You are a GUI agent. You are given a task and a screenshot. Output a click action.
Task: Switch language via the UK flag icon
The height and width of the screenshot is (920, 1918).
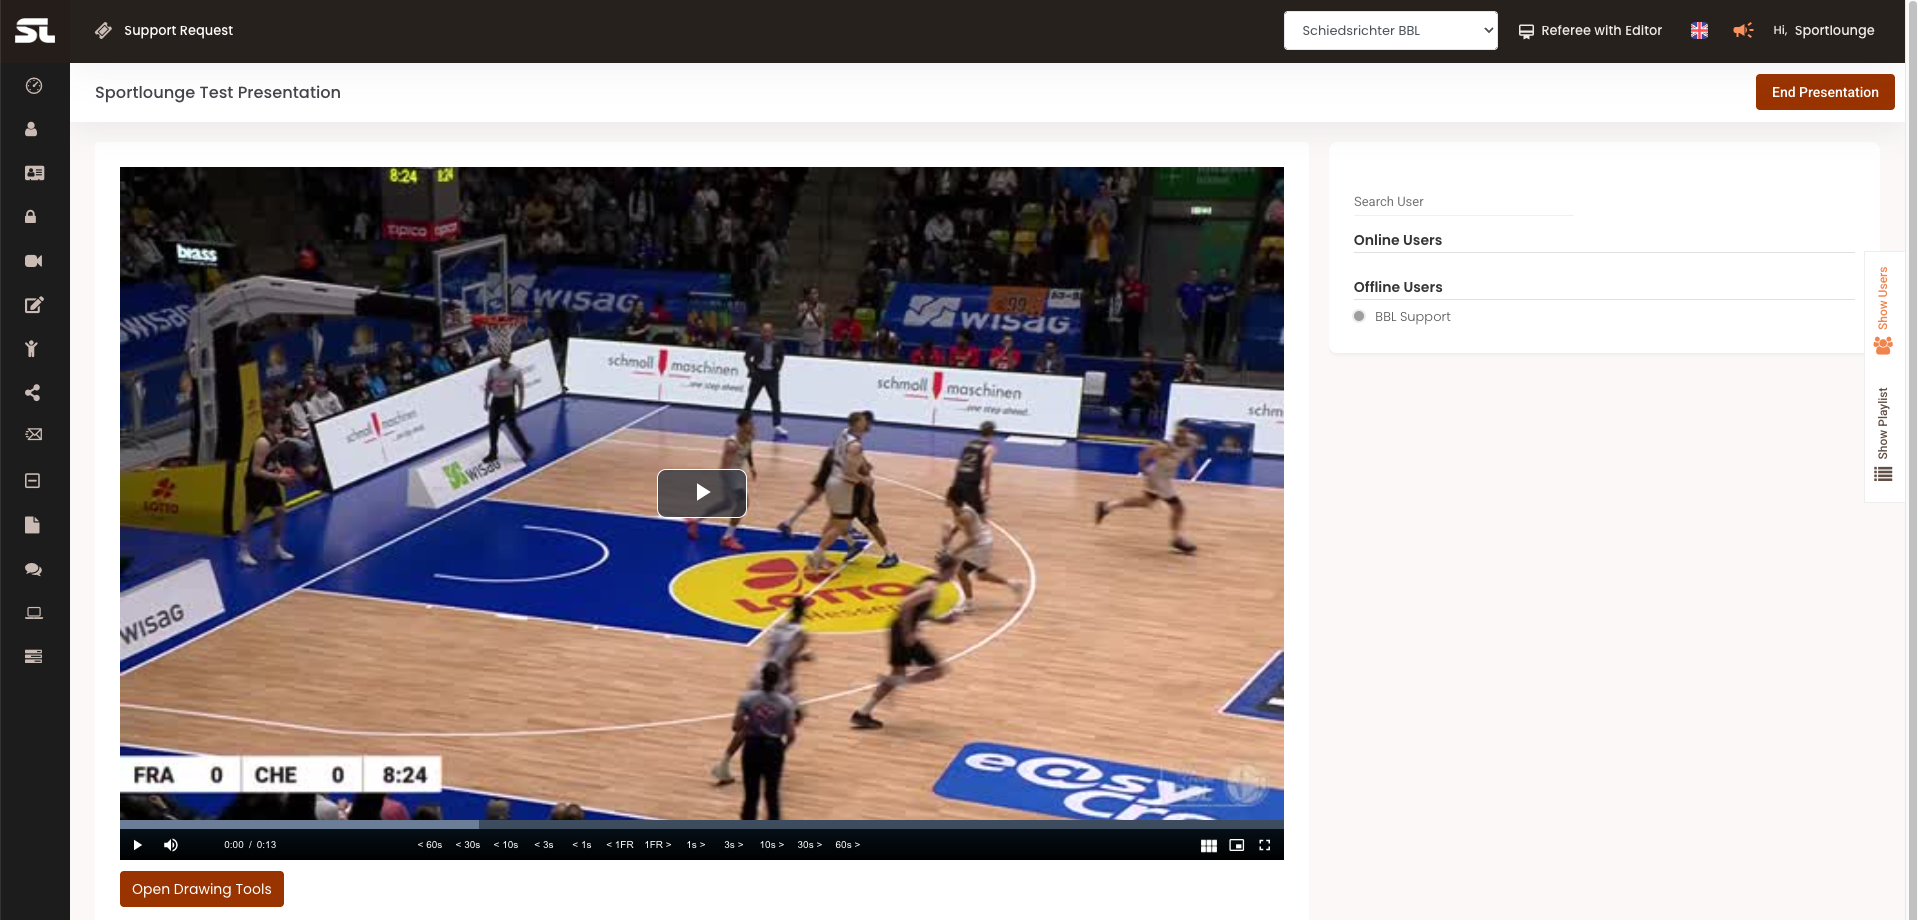[x=1699, y=31]
